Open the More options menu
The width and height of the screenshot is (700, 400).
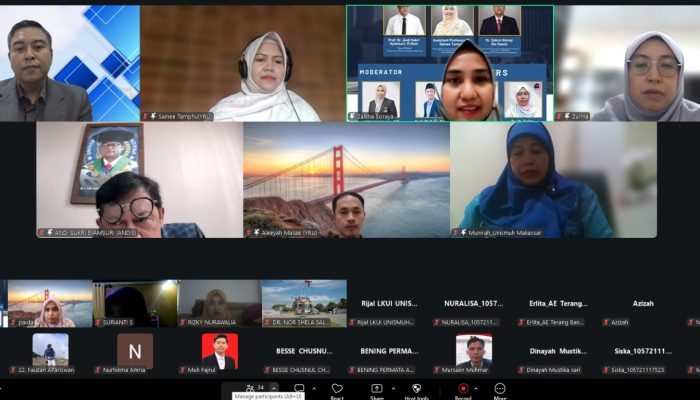[500, 388]
